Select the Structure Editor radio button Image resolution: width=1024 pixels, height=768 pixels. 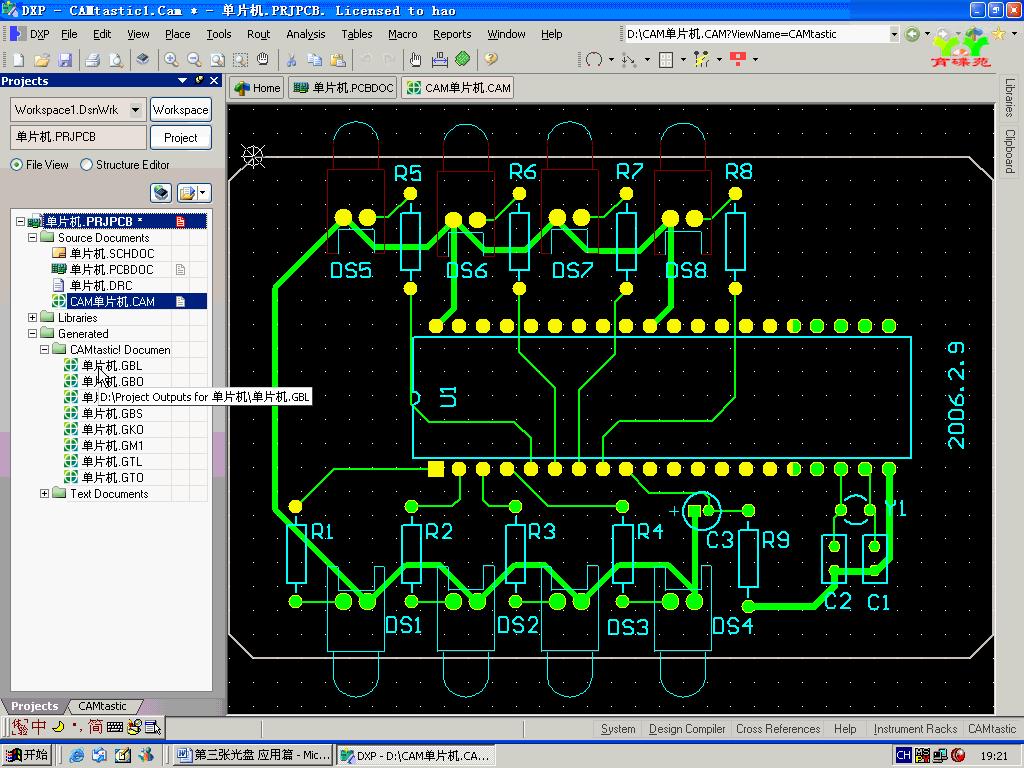pos(86,165)
